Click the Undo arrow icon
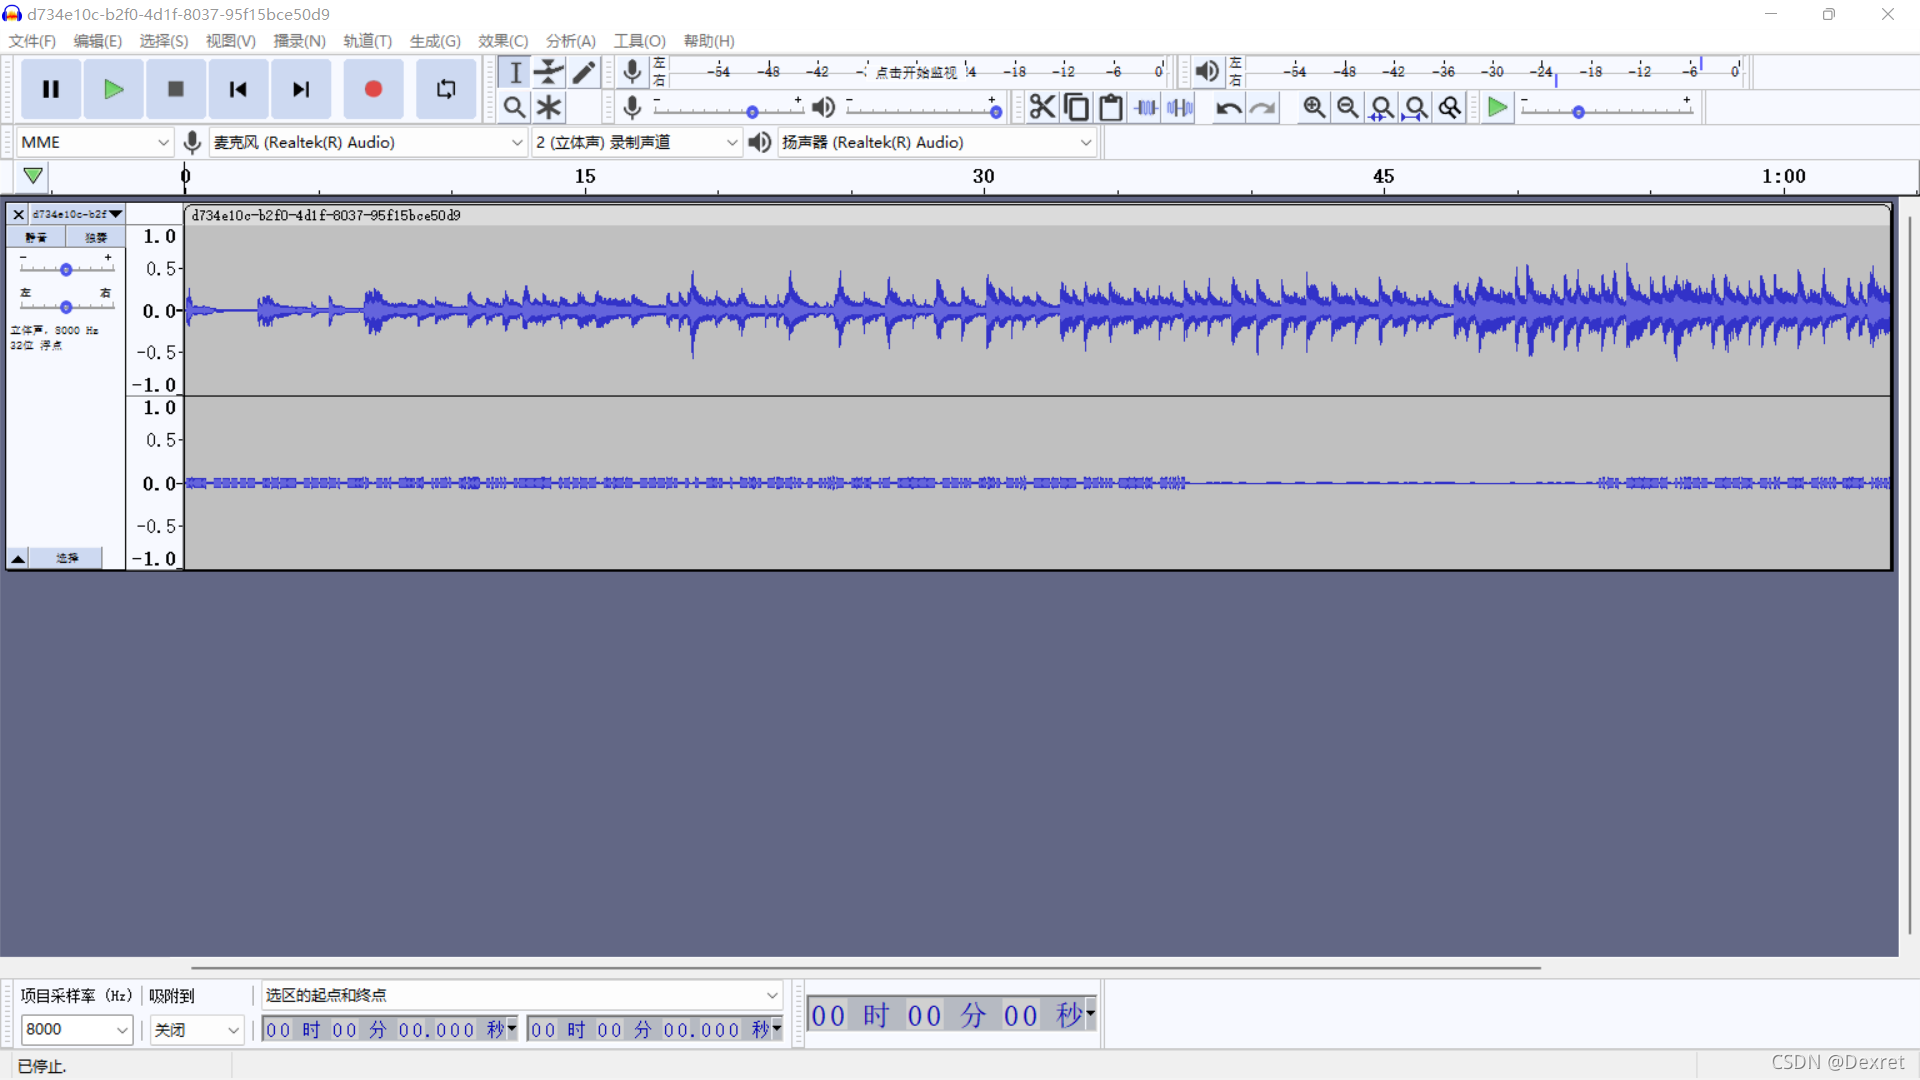1920x1080 pixels. (1228, 107)
